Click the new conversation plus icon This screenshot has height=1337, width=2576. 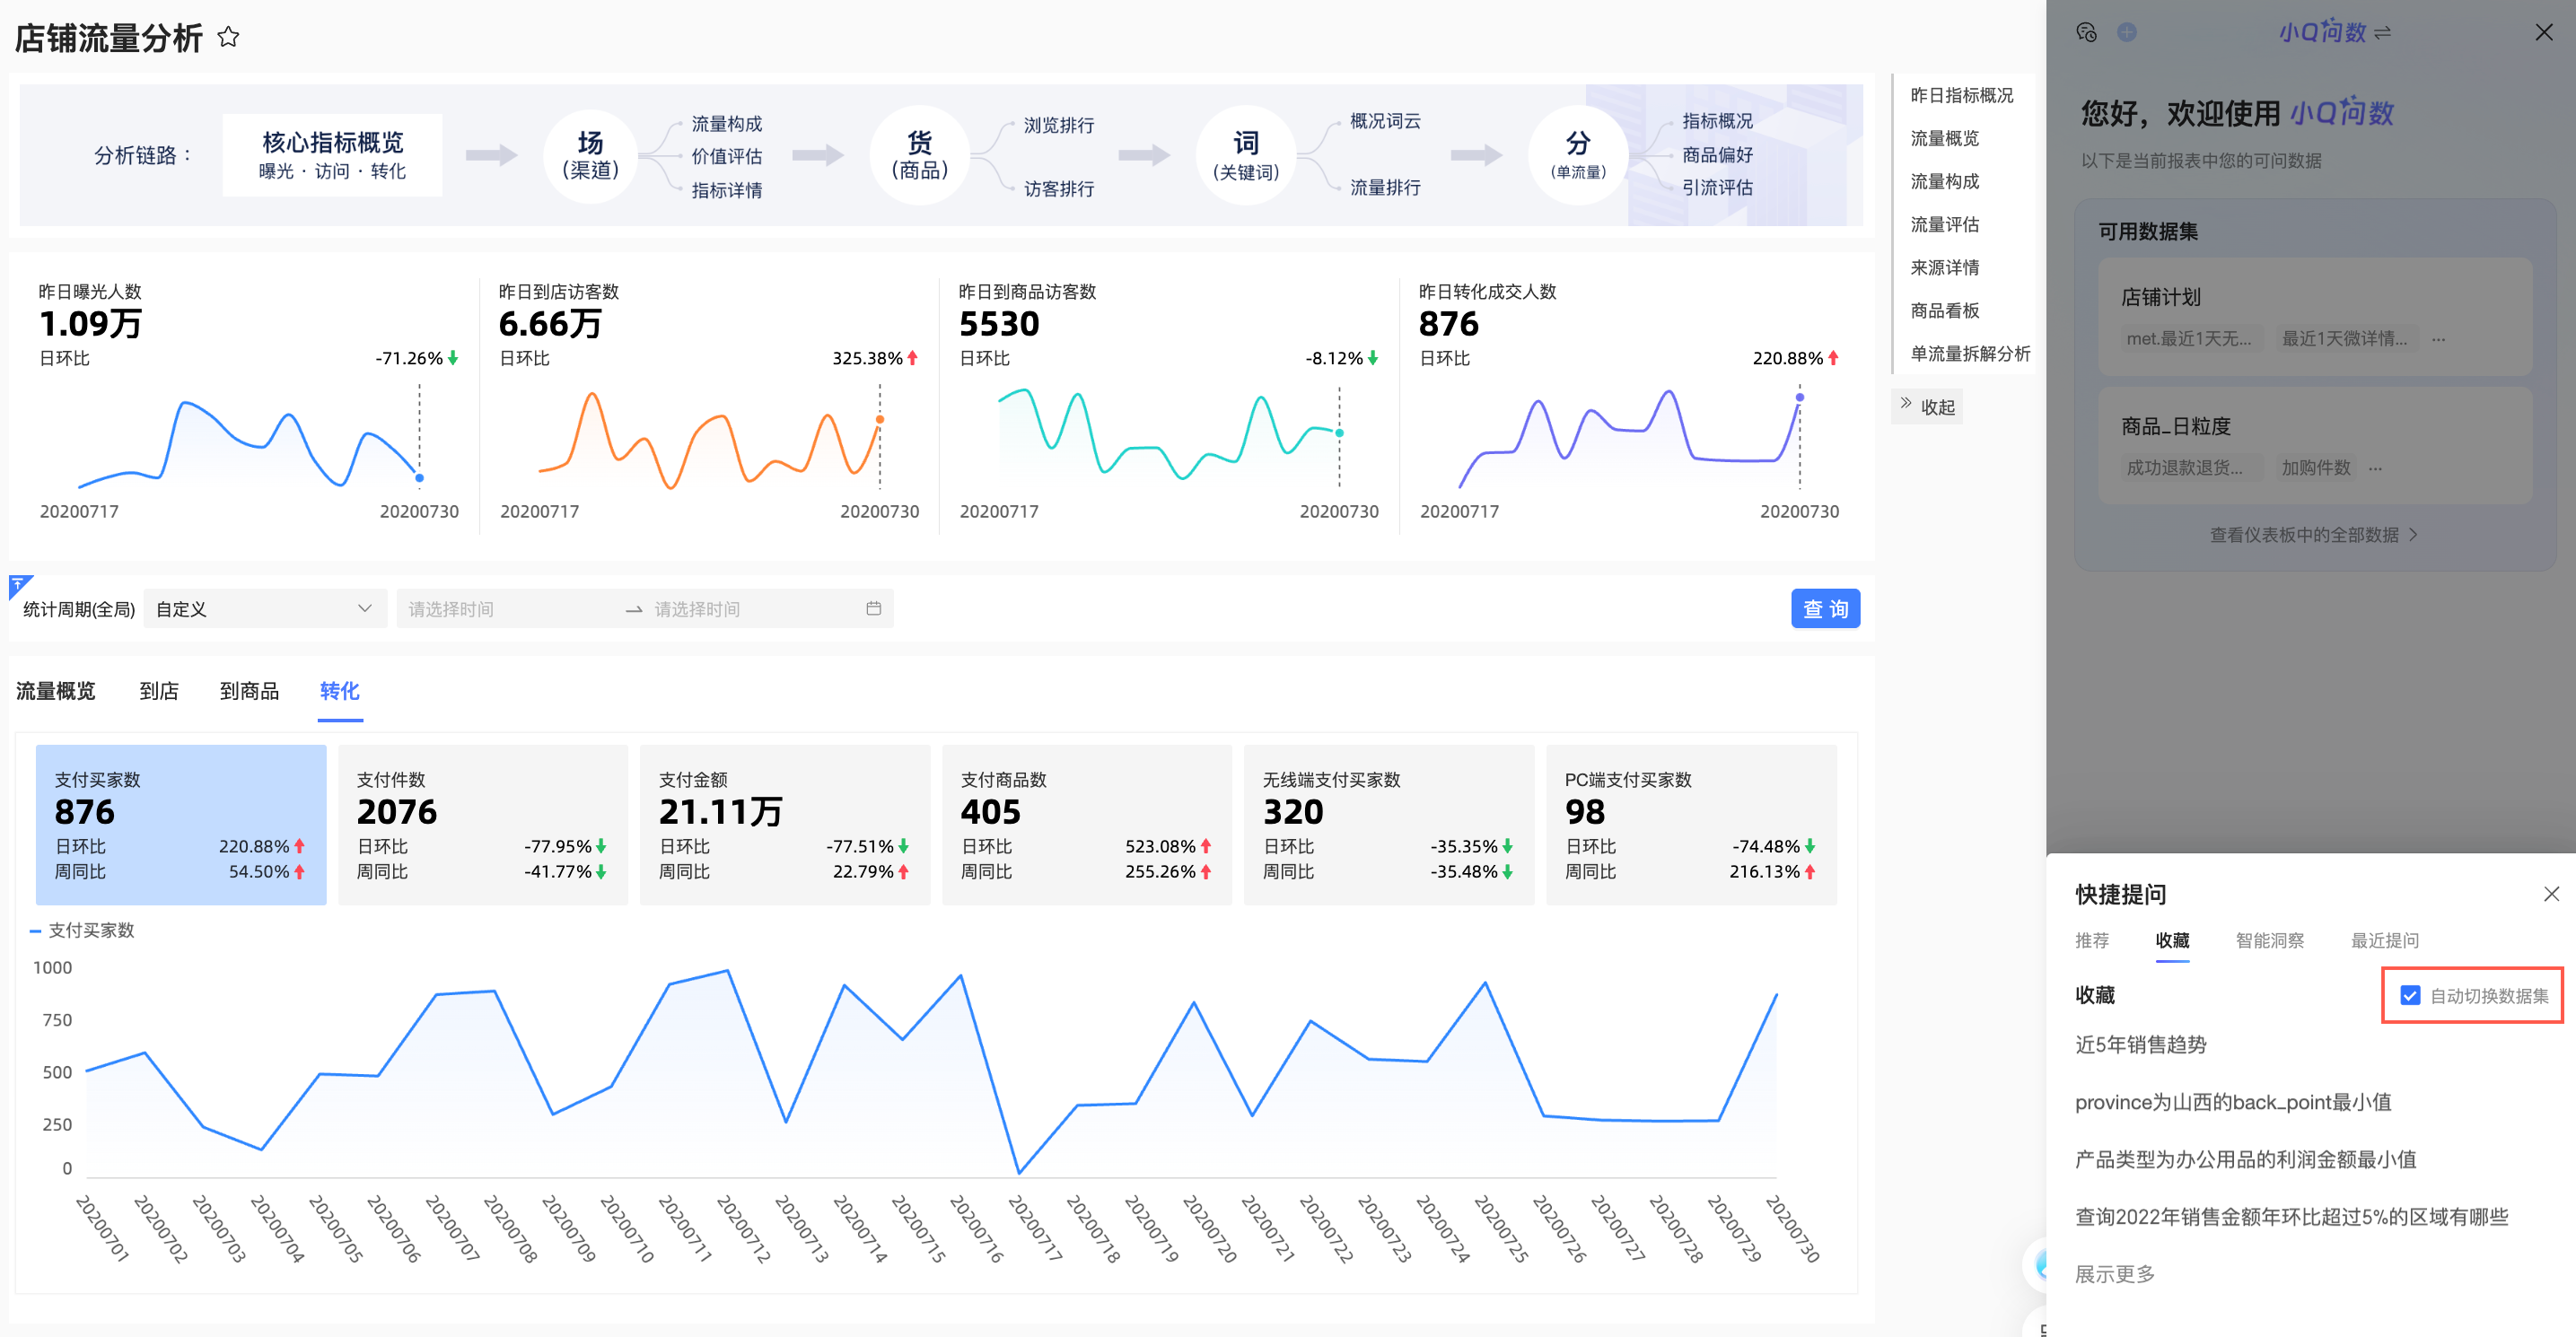click(2127, 32)
